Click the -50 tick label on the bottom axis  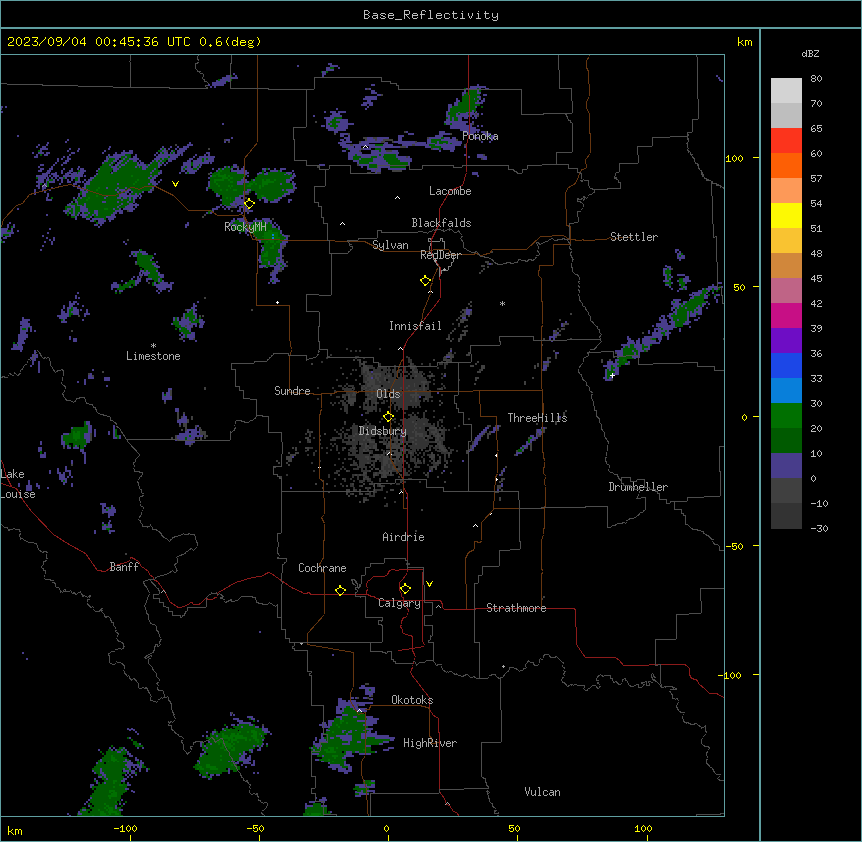255,828
